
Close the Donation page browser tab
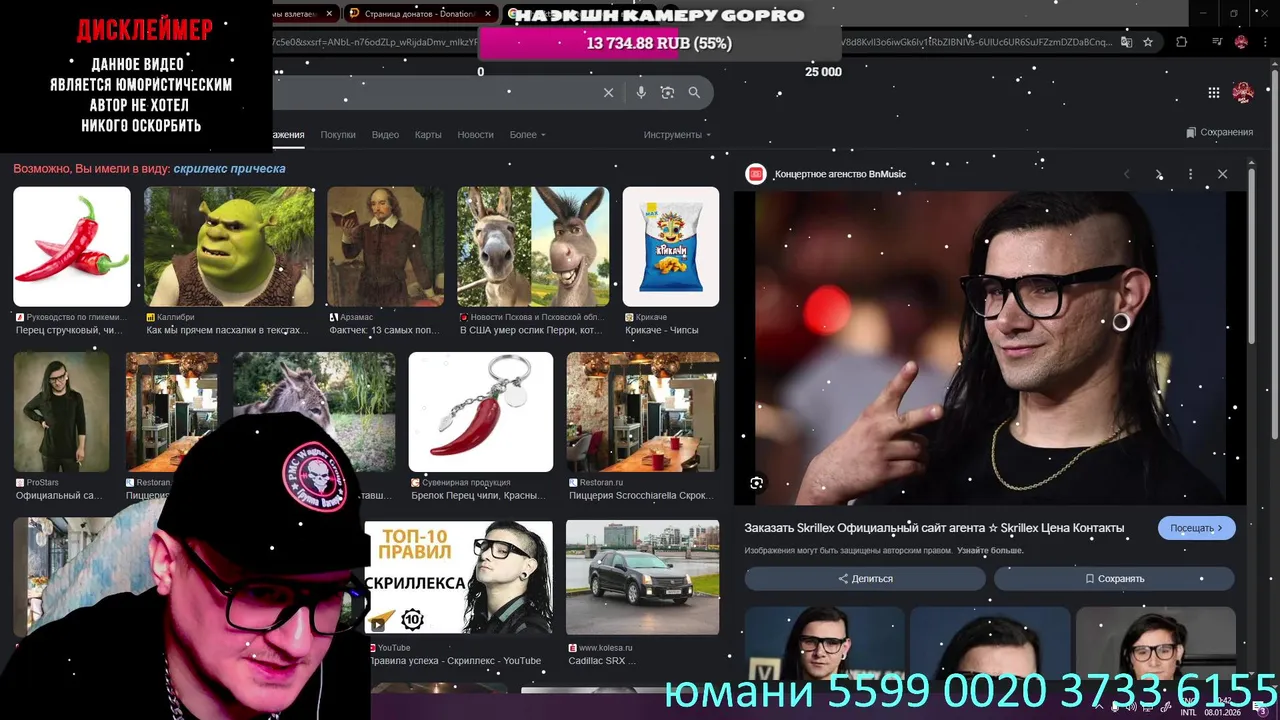[488, 13]
